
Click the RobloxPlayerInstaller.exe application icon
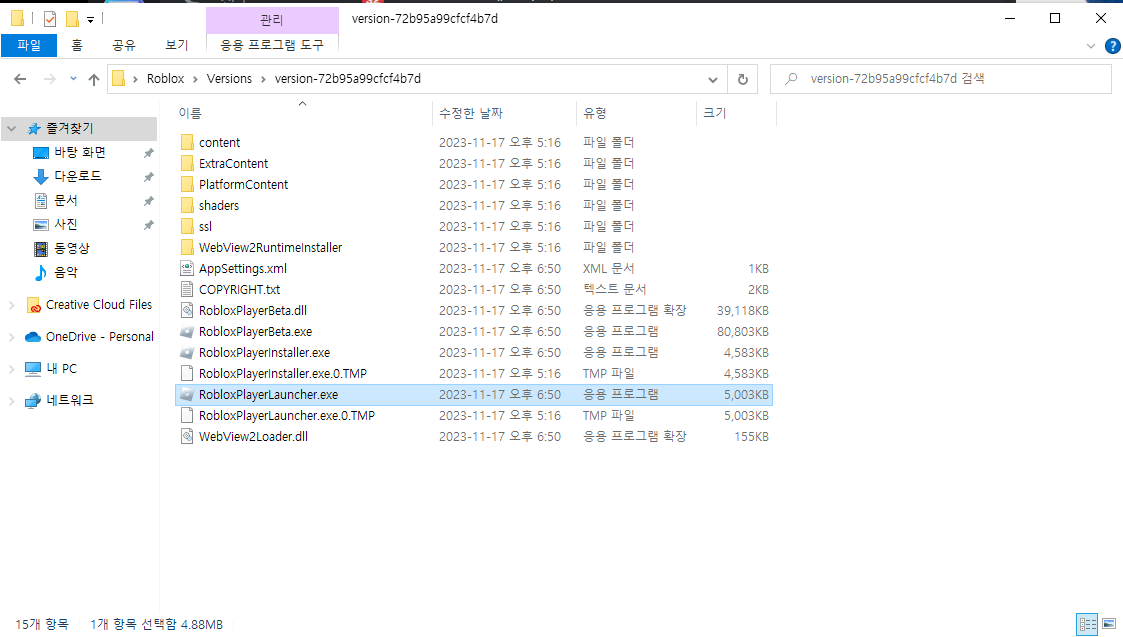[x=187, y=353]
